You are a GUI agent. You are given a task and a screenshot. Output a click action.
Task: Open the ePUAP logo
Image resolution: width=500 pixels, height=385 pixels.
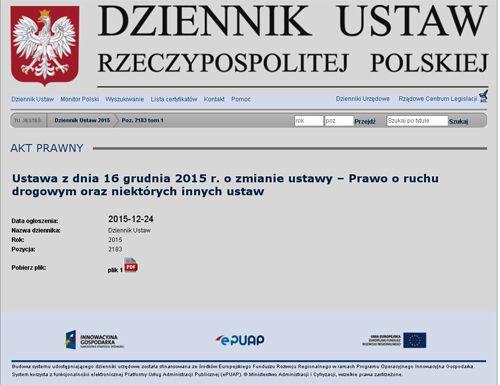point(240,340)
